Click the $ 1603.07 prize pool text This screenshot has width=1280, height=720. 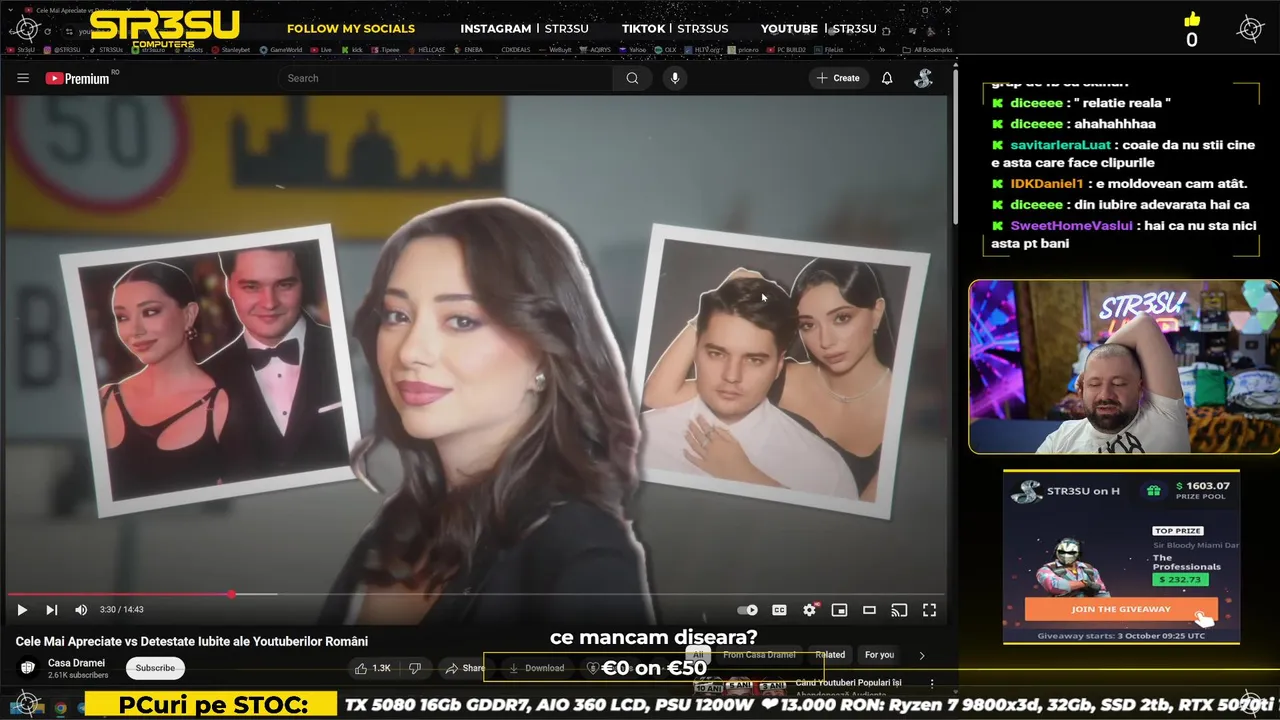[x=1203, y=486]
